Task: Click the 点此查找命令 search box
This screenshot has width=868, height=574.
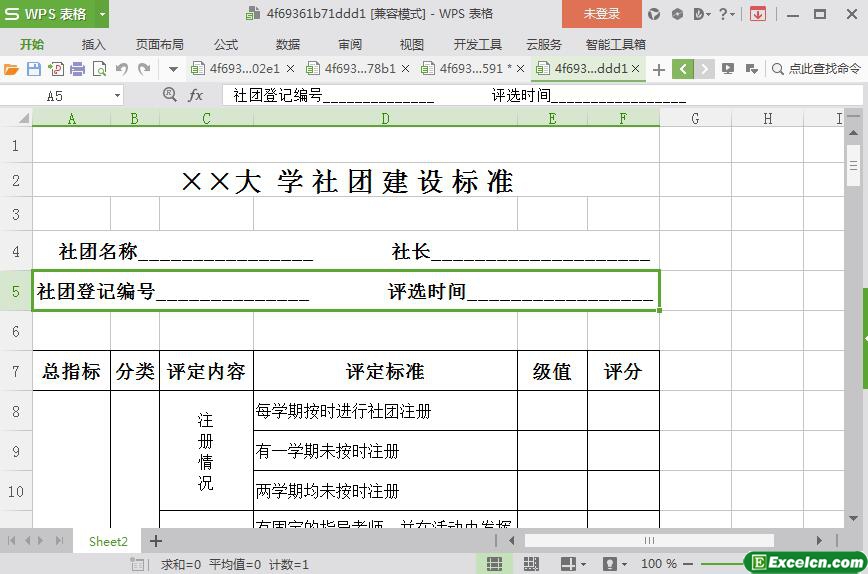Action: pos(817,69)
